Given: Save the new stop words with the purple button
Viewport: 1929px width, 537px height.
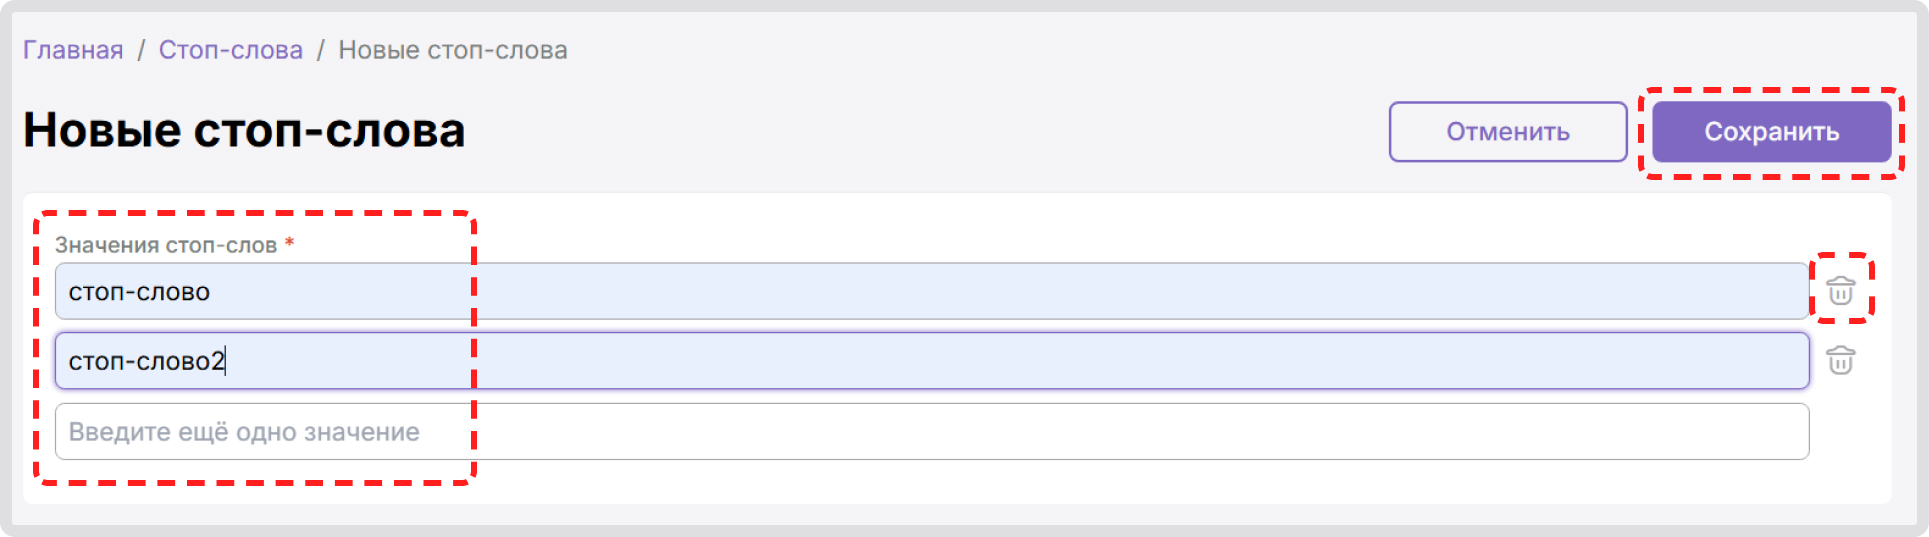Looking at the screenshot, I should click(1771, 131).
